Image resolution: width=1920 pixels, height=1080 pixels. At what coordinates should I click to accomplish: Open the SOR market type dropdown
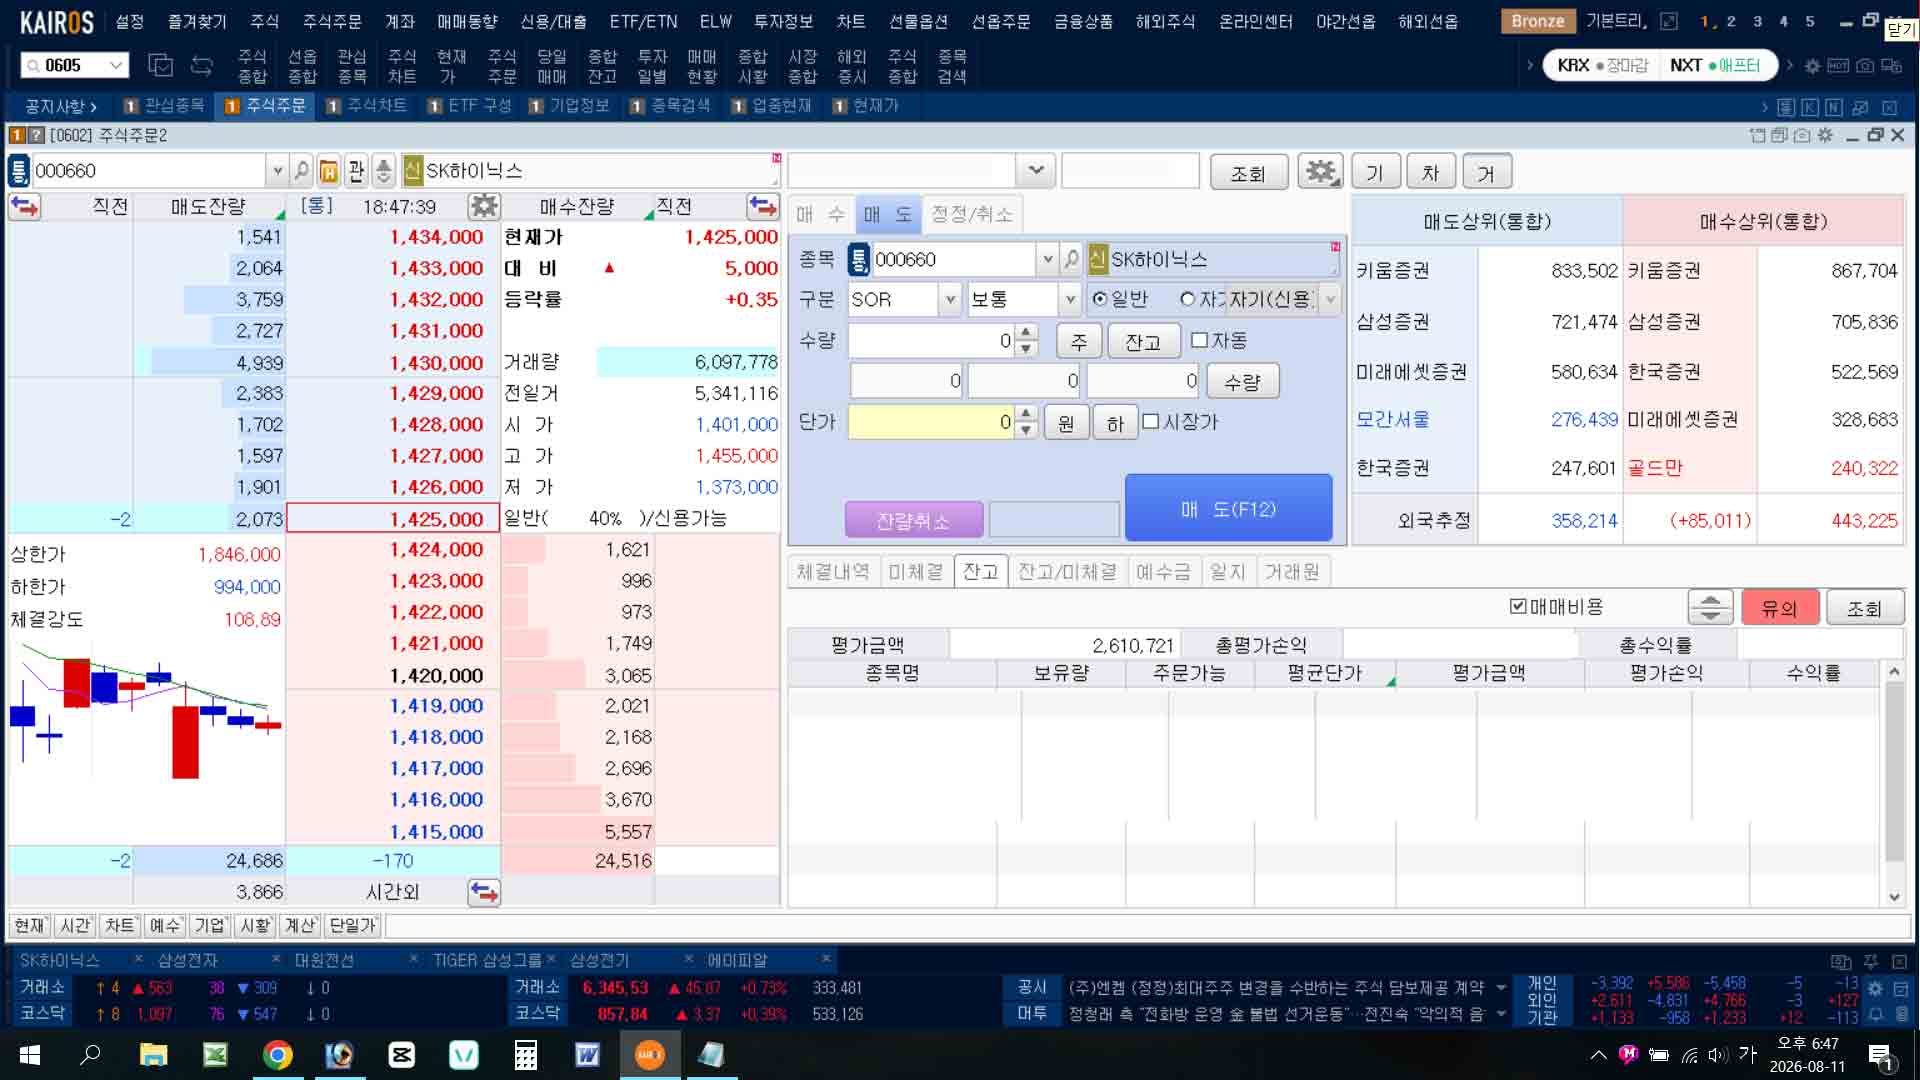(950, 299)
